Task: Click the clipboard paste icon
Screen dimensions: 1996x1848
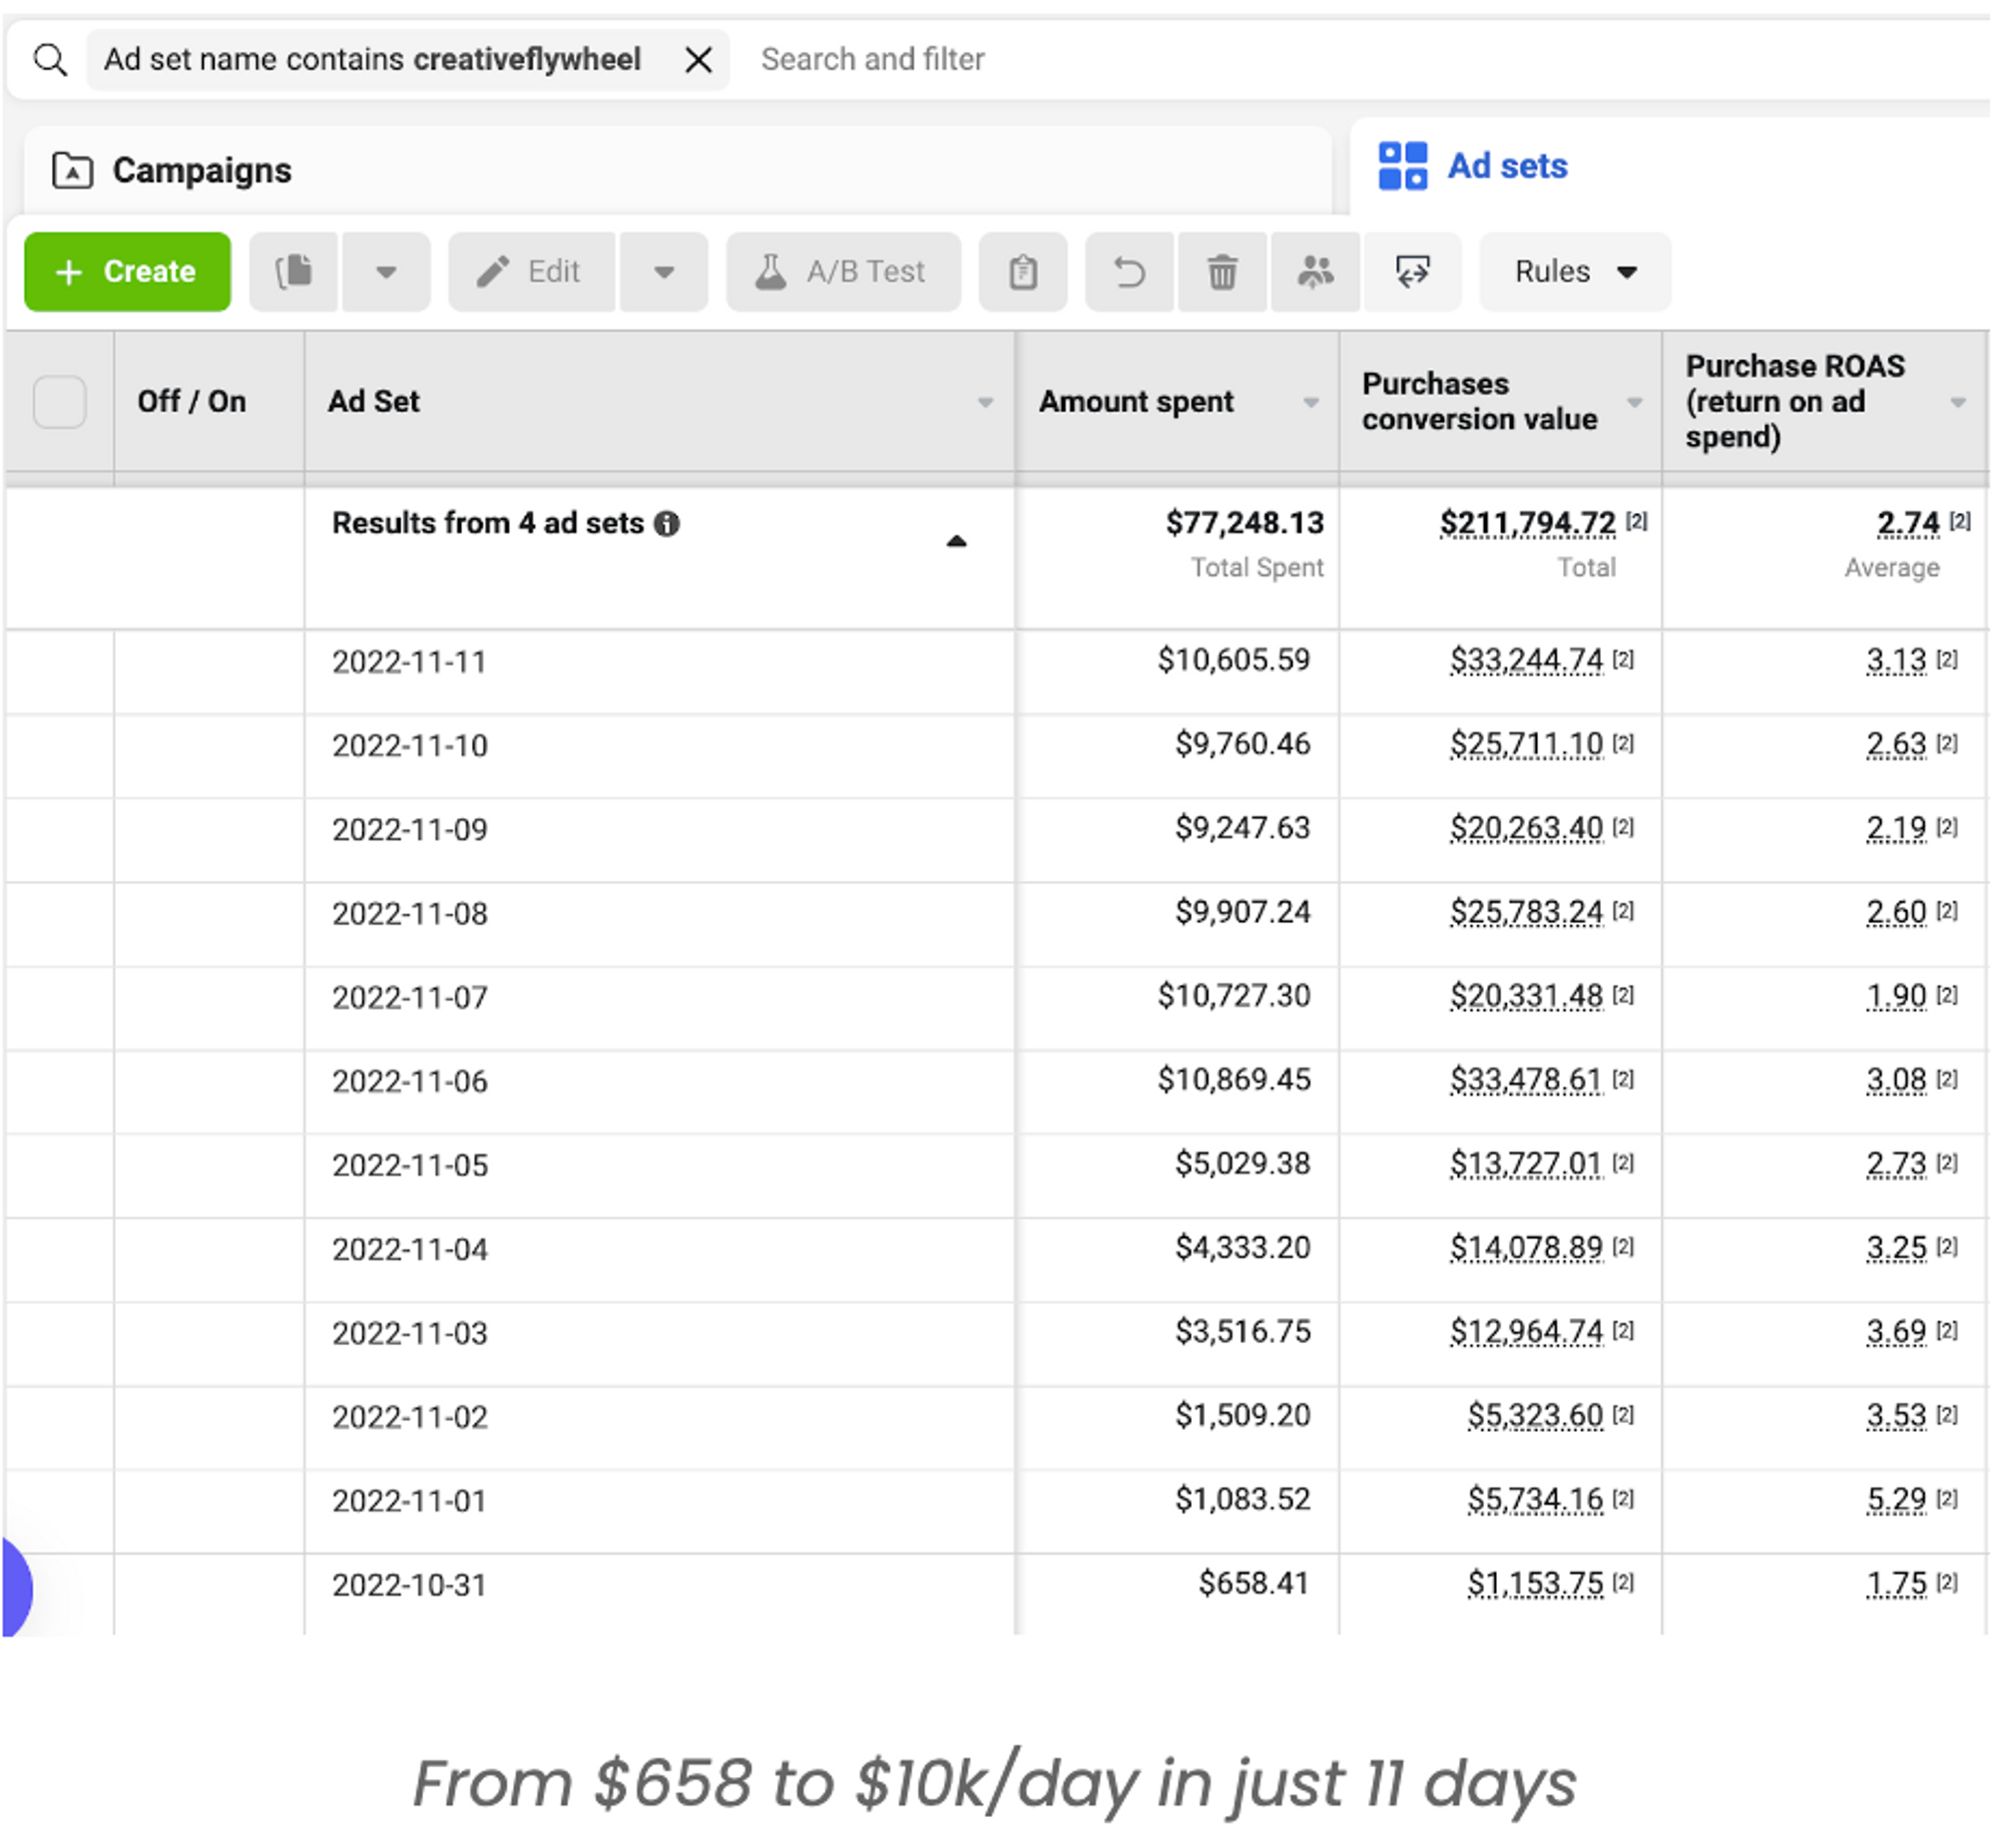Action: point(1022,272)
